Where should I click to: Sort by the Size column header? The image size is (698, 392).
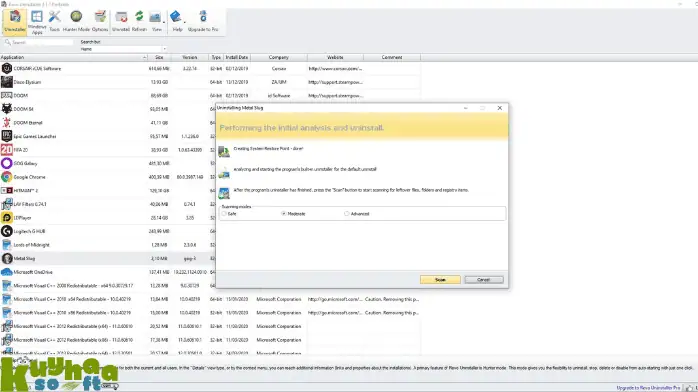point(159,57)
